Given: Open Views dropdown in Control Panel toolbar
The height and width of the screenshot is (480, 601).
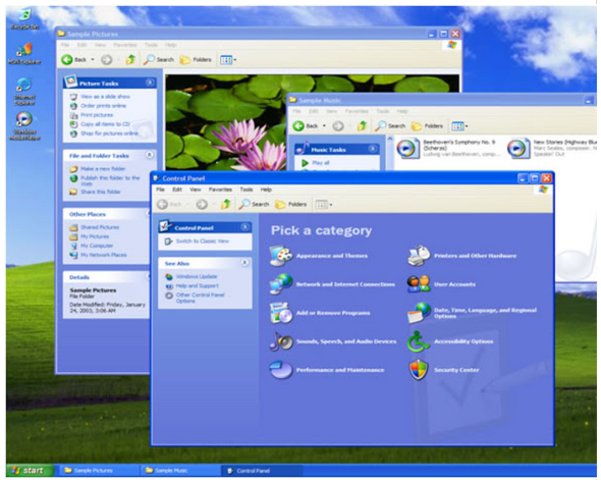Looking at the screenshot, I should pyautogui.click(x=323, y=204).
